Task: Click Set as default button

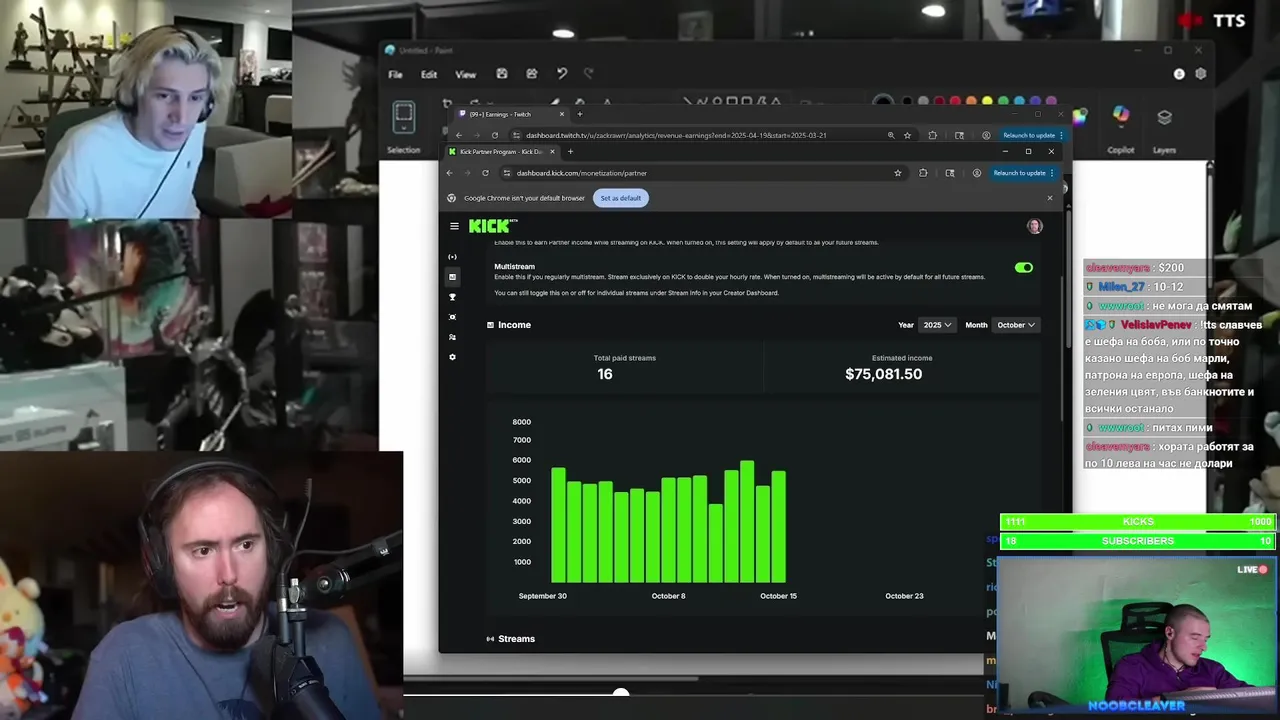Action: pyautogui.click(x=621, y=198)
